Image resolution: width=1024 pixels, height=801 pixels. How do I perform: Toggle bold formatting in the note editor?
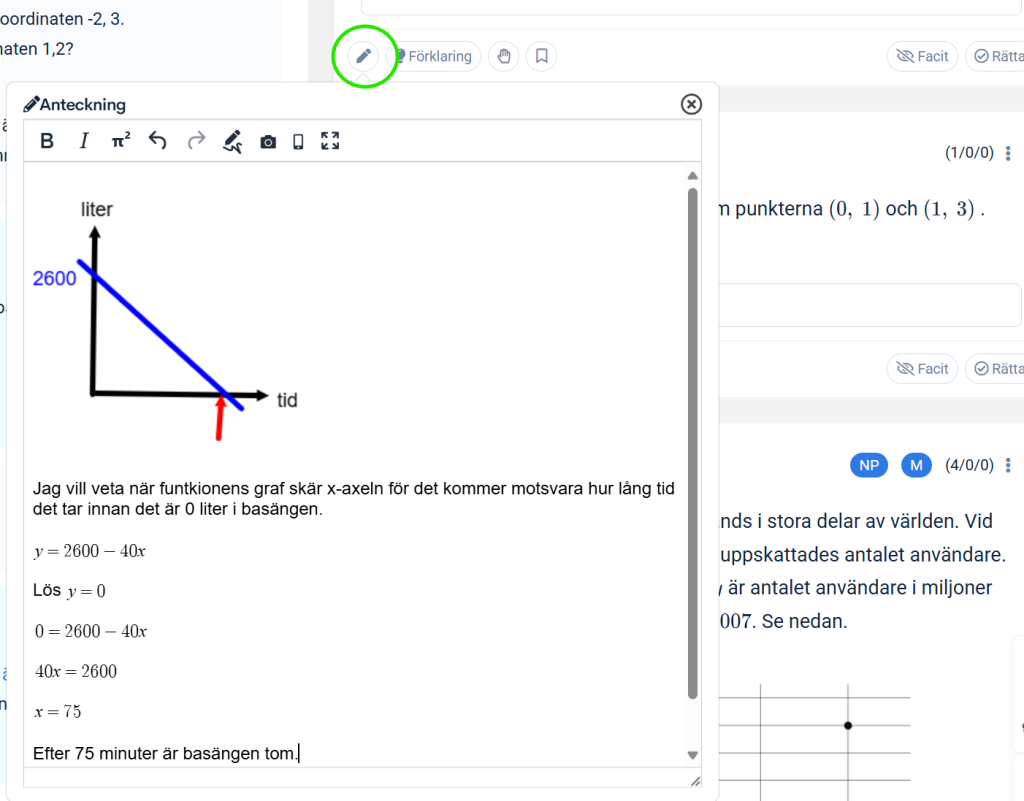(x=47, y=141)
